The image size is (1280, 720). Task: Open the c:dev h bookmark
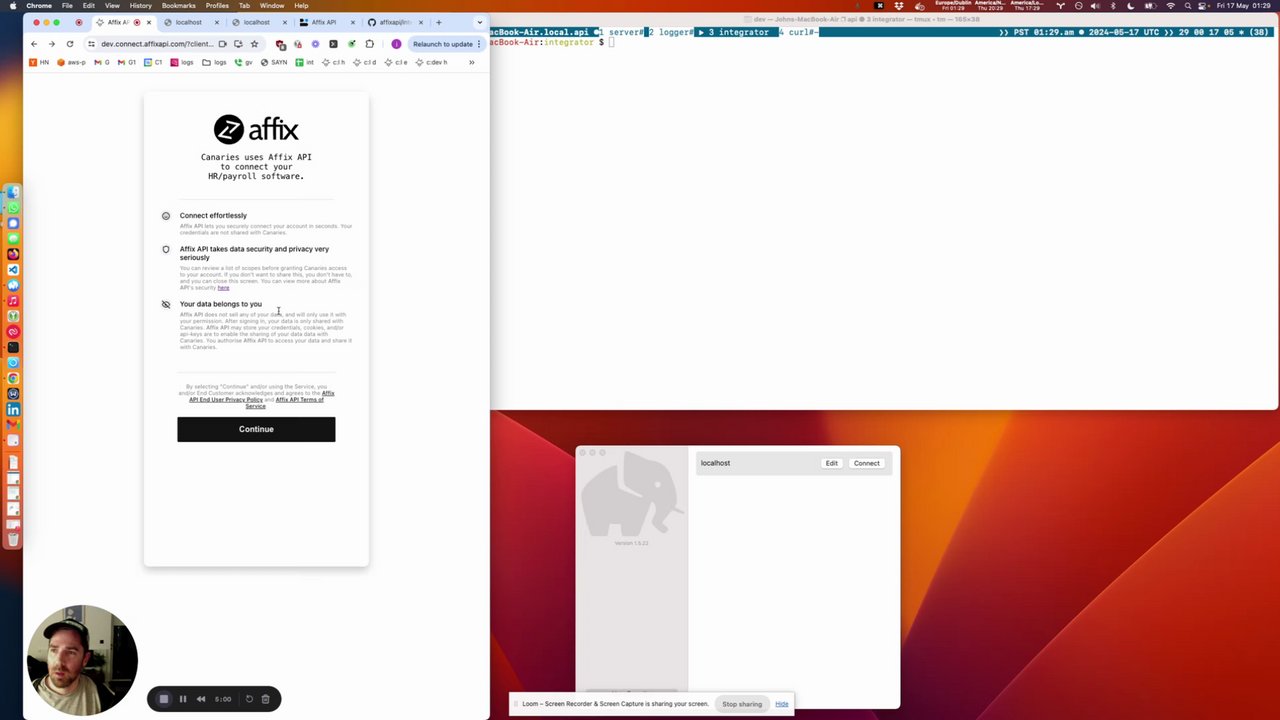point(431,62)
